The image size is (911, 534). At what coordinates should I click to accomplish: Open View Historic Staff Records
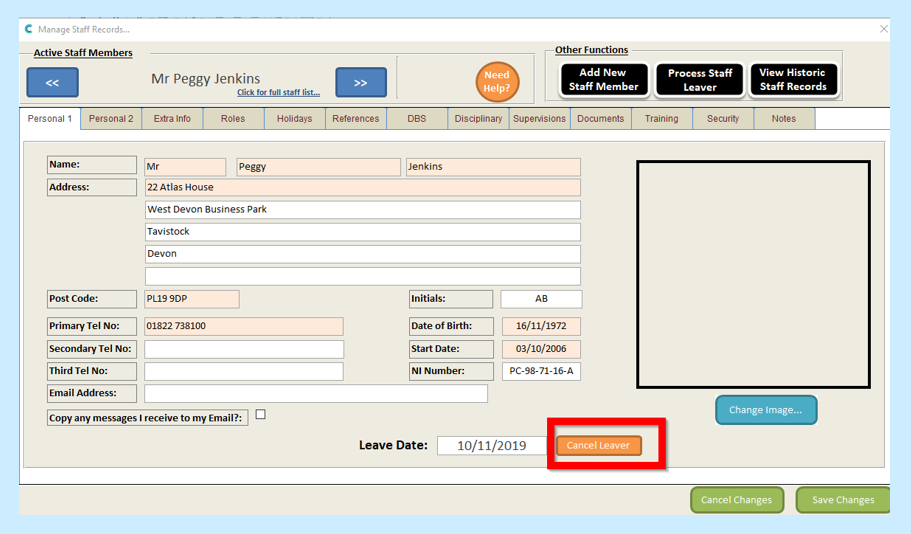792,80
